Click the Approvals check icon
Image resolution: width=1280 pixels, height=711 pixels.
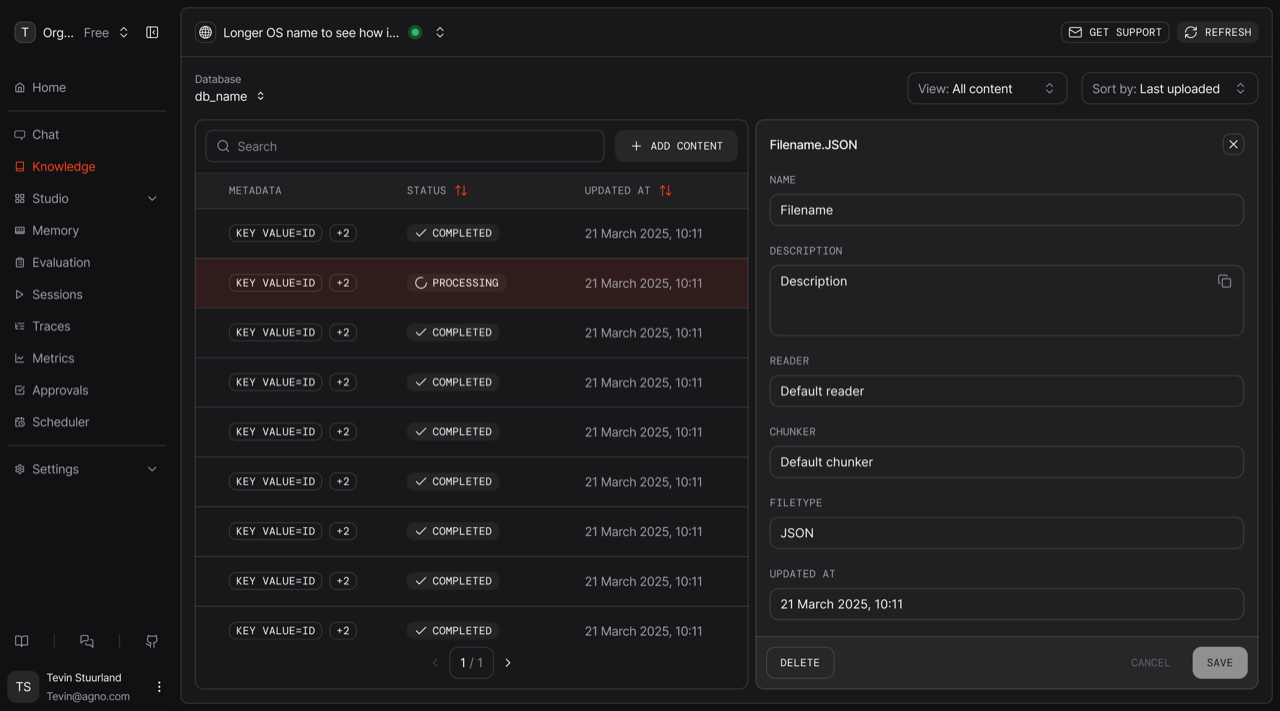click(20, 391)
